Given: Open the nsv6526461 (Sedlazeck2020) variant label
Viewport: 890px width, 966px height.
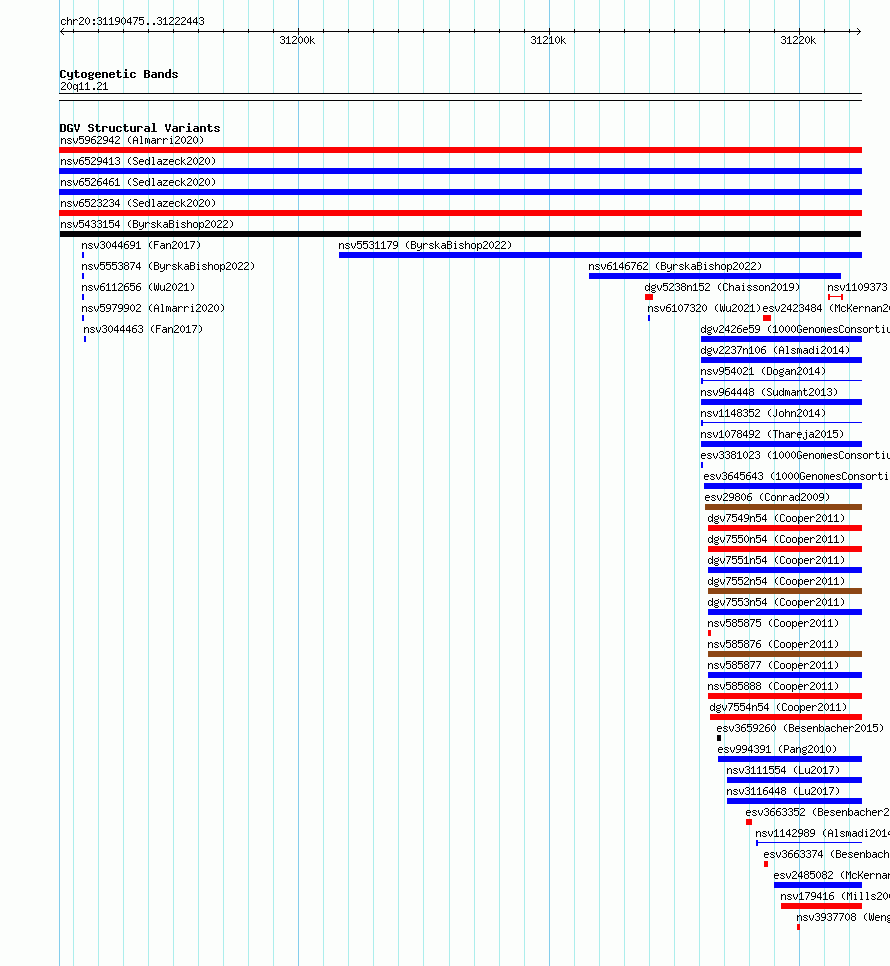Looking at the screenshot, I should [x=138, y=182].
